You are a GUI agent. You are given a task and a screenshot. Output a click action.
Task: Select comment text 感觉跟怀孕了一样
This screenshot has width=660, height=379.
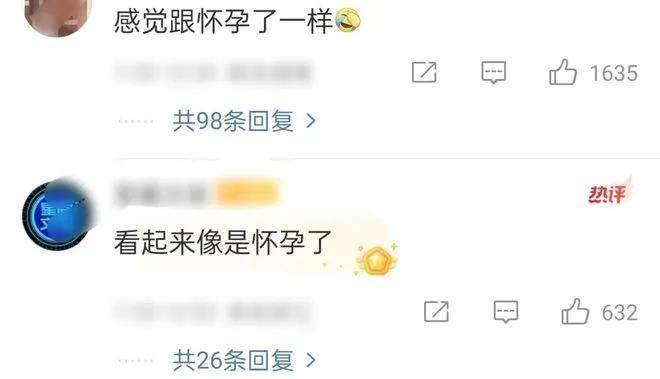224,21
